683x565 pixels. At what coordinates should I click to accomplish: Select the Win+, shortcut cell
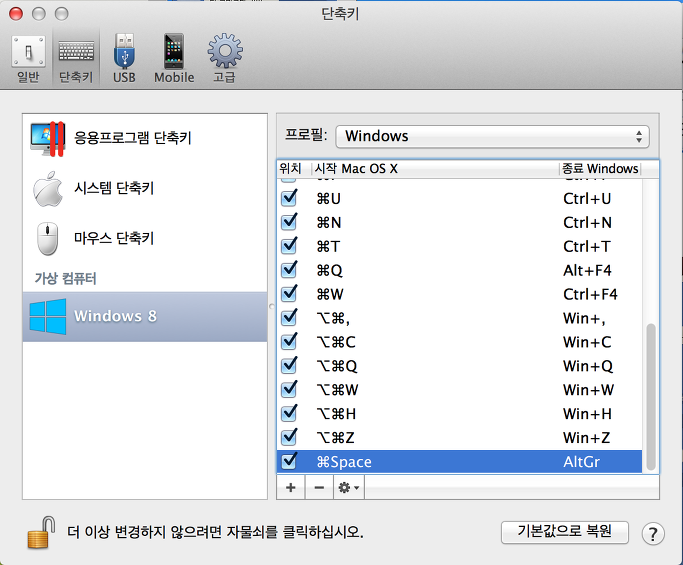coord(584,318)
